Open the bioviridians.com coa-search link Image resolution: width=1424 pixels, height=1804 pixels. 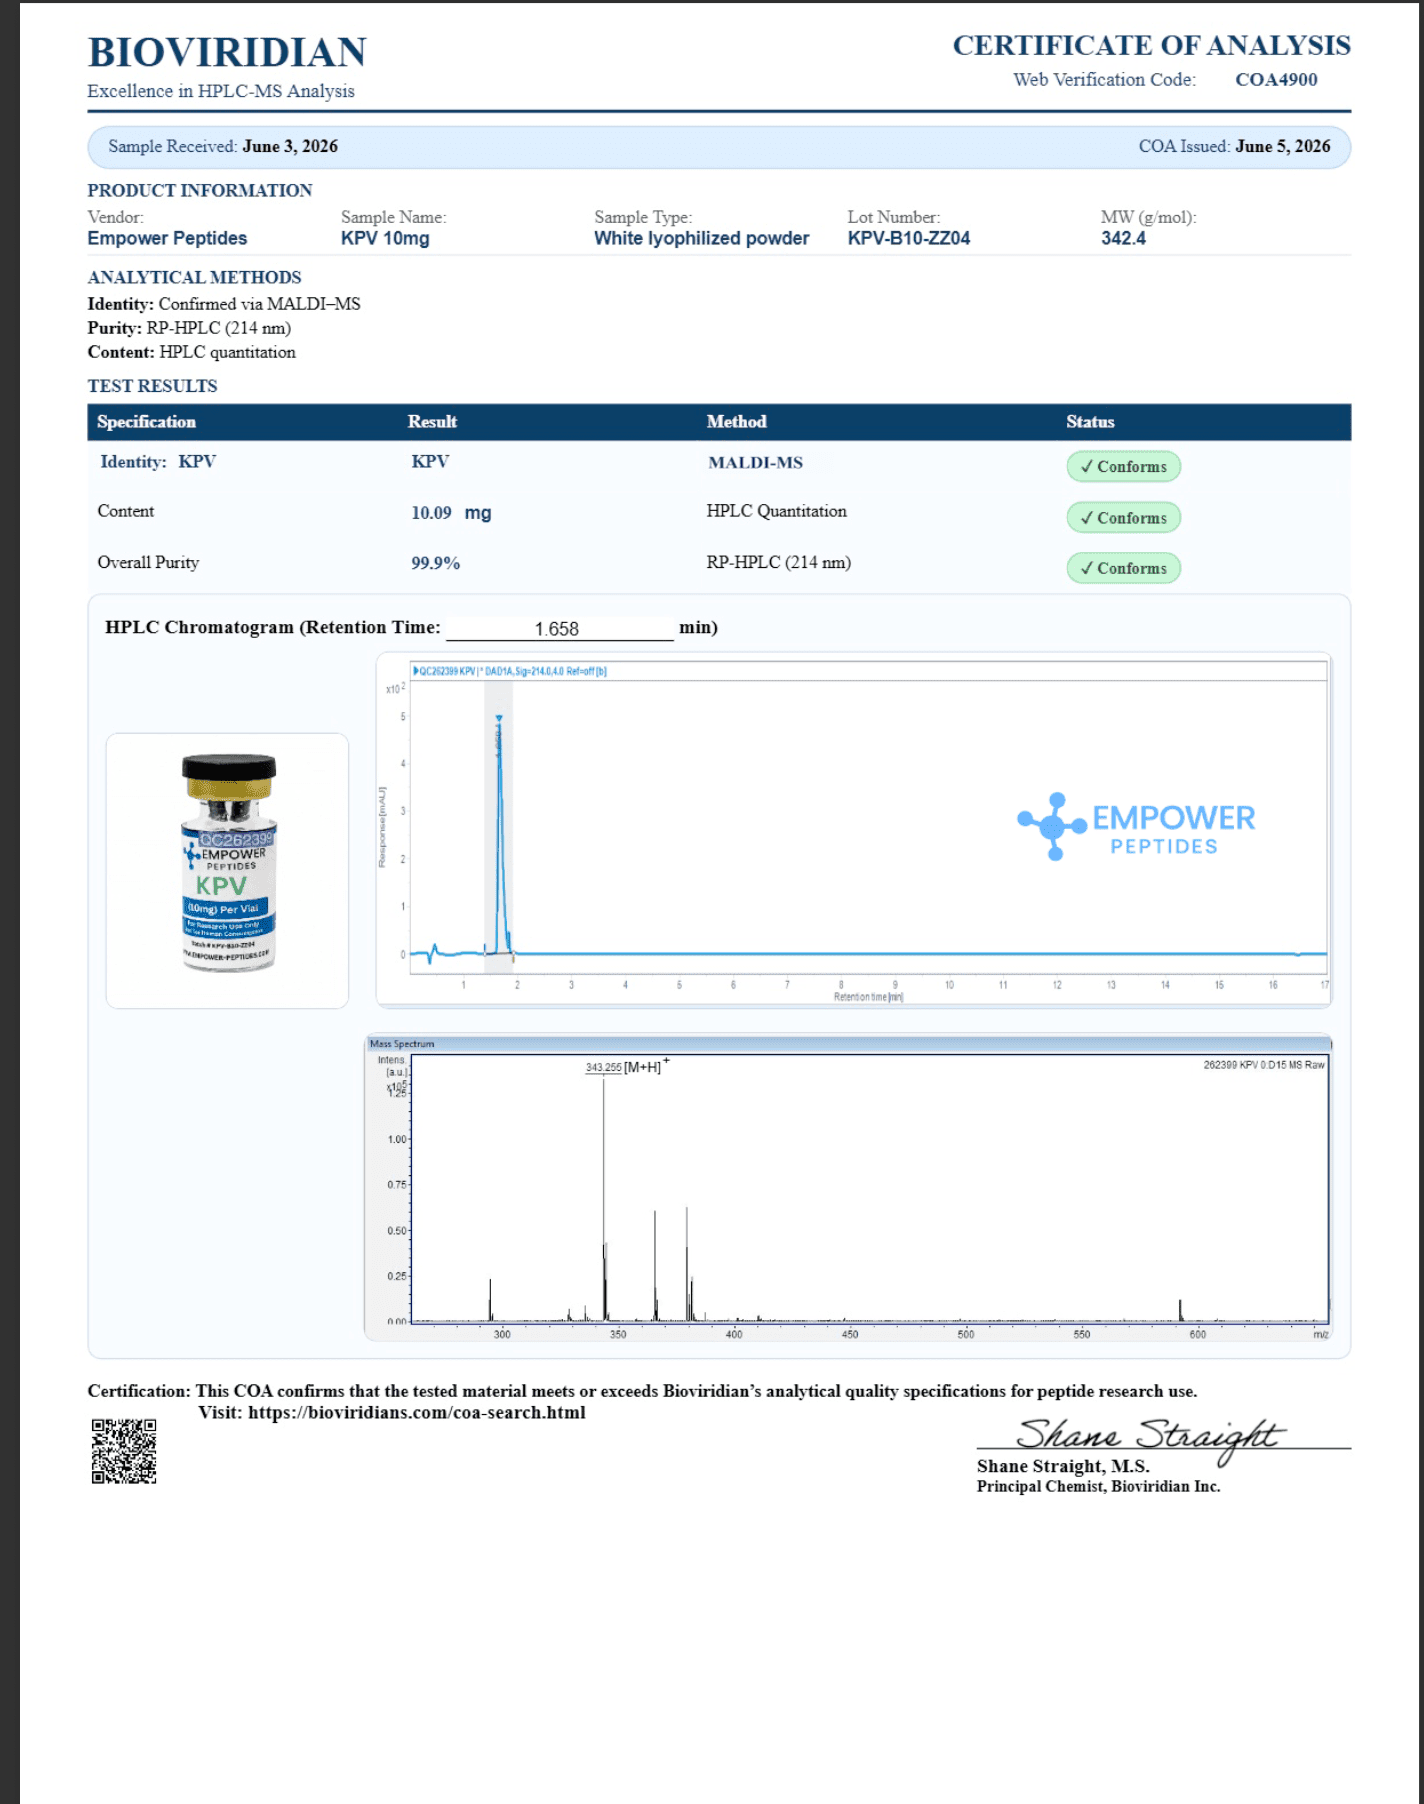417,1412
